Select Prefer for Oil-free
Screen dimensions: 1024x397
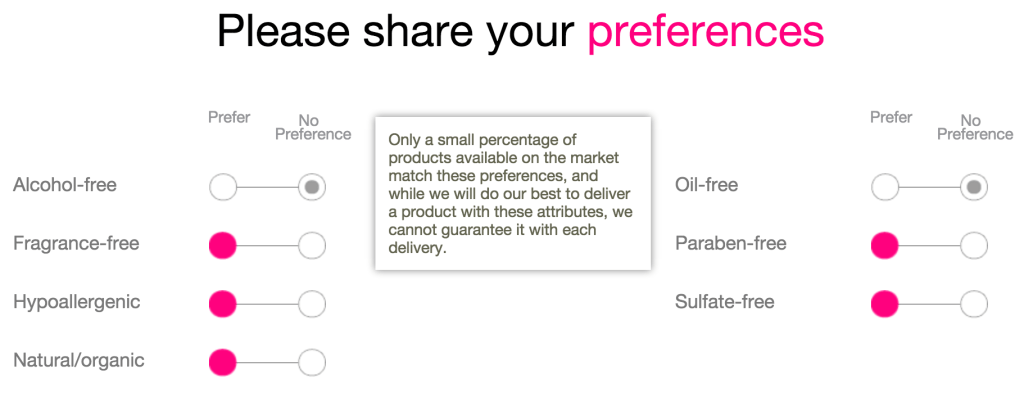coord(885,187)
